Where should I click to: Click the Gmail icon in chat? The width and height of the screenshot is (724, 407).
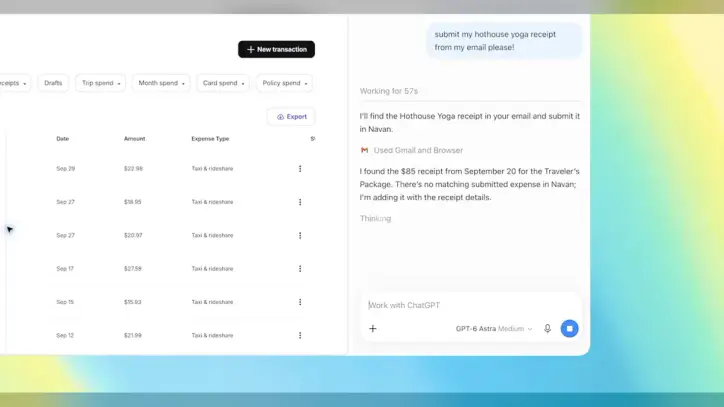pos(364,150)
